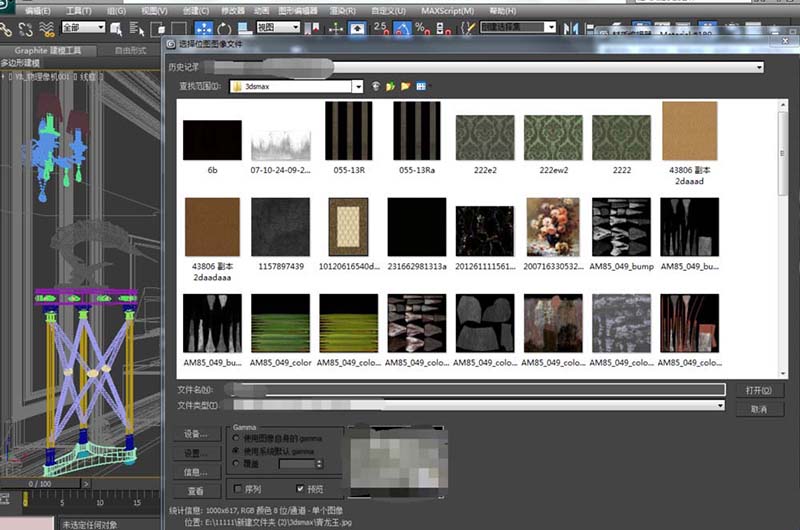800x530 pixels.
Task: Click the time slider showing 0 / 100
Action: [40, 484]
